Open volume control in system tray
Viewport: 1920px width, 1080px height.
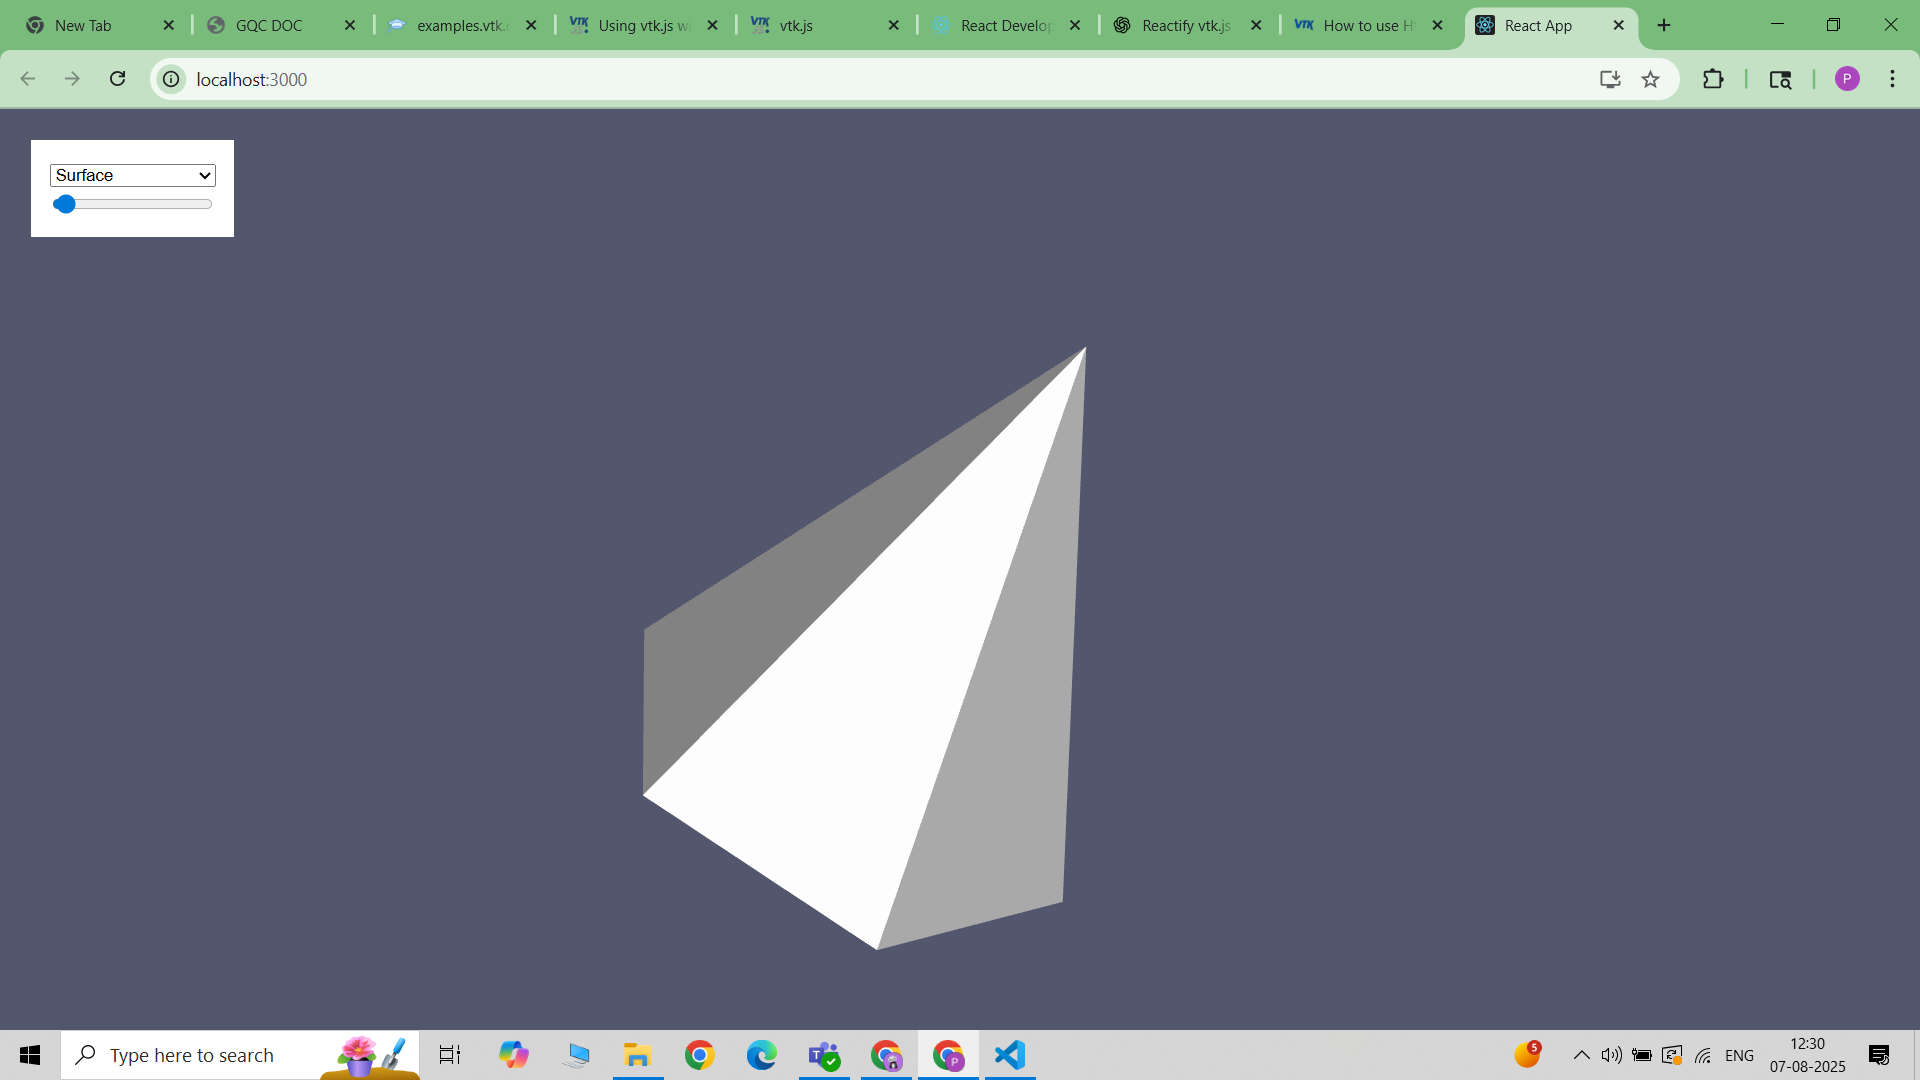[x=1611, y=1055]
